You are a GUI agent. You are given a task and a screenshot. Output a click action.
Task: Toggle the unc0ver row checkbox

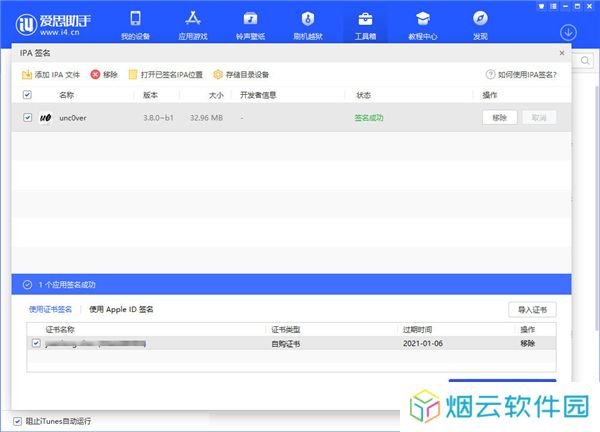click(27, 117)
